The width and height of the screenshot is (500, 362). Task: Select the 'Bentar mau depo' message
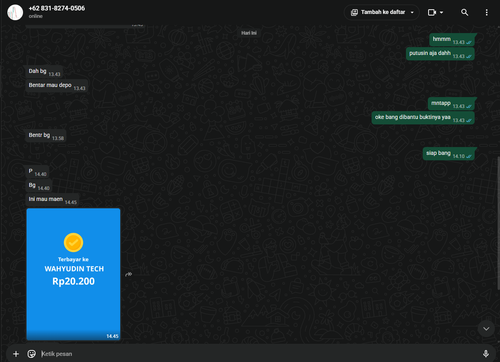click(57, 86)
